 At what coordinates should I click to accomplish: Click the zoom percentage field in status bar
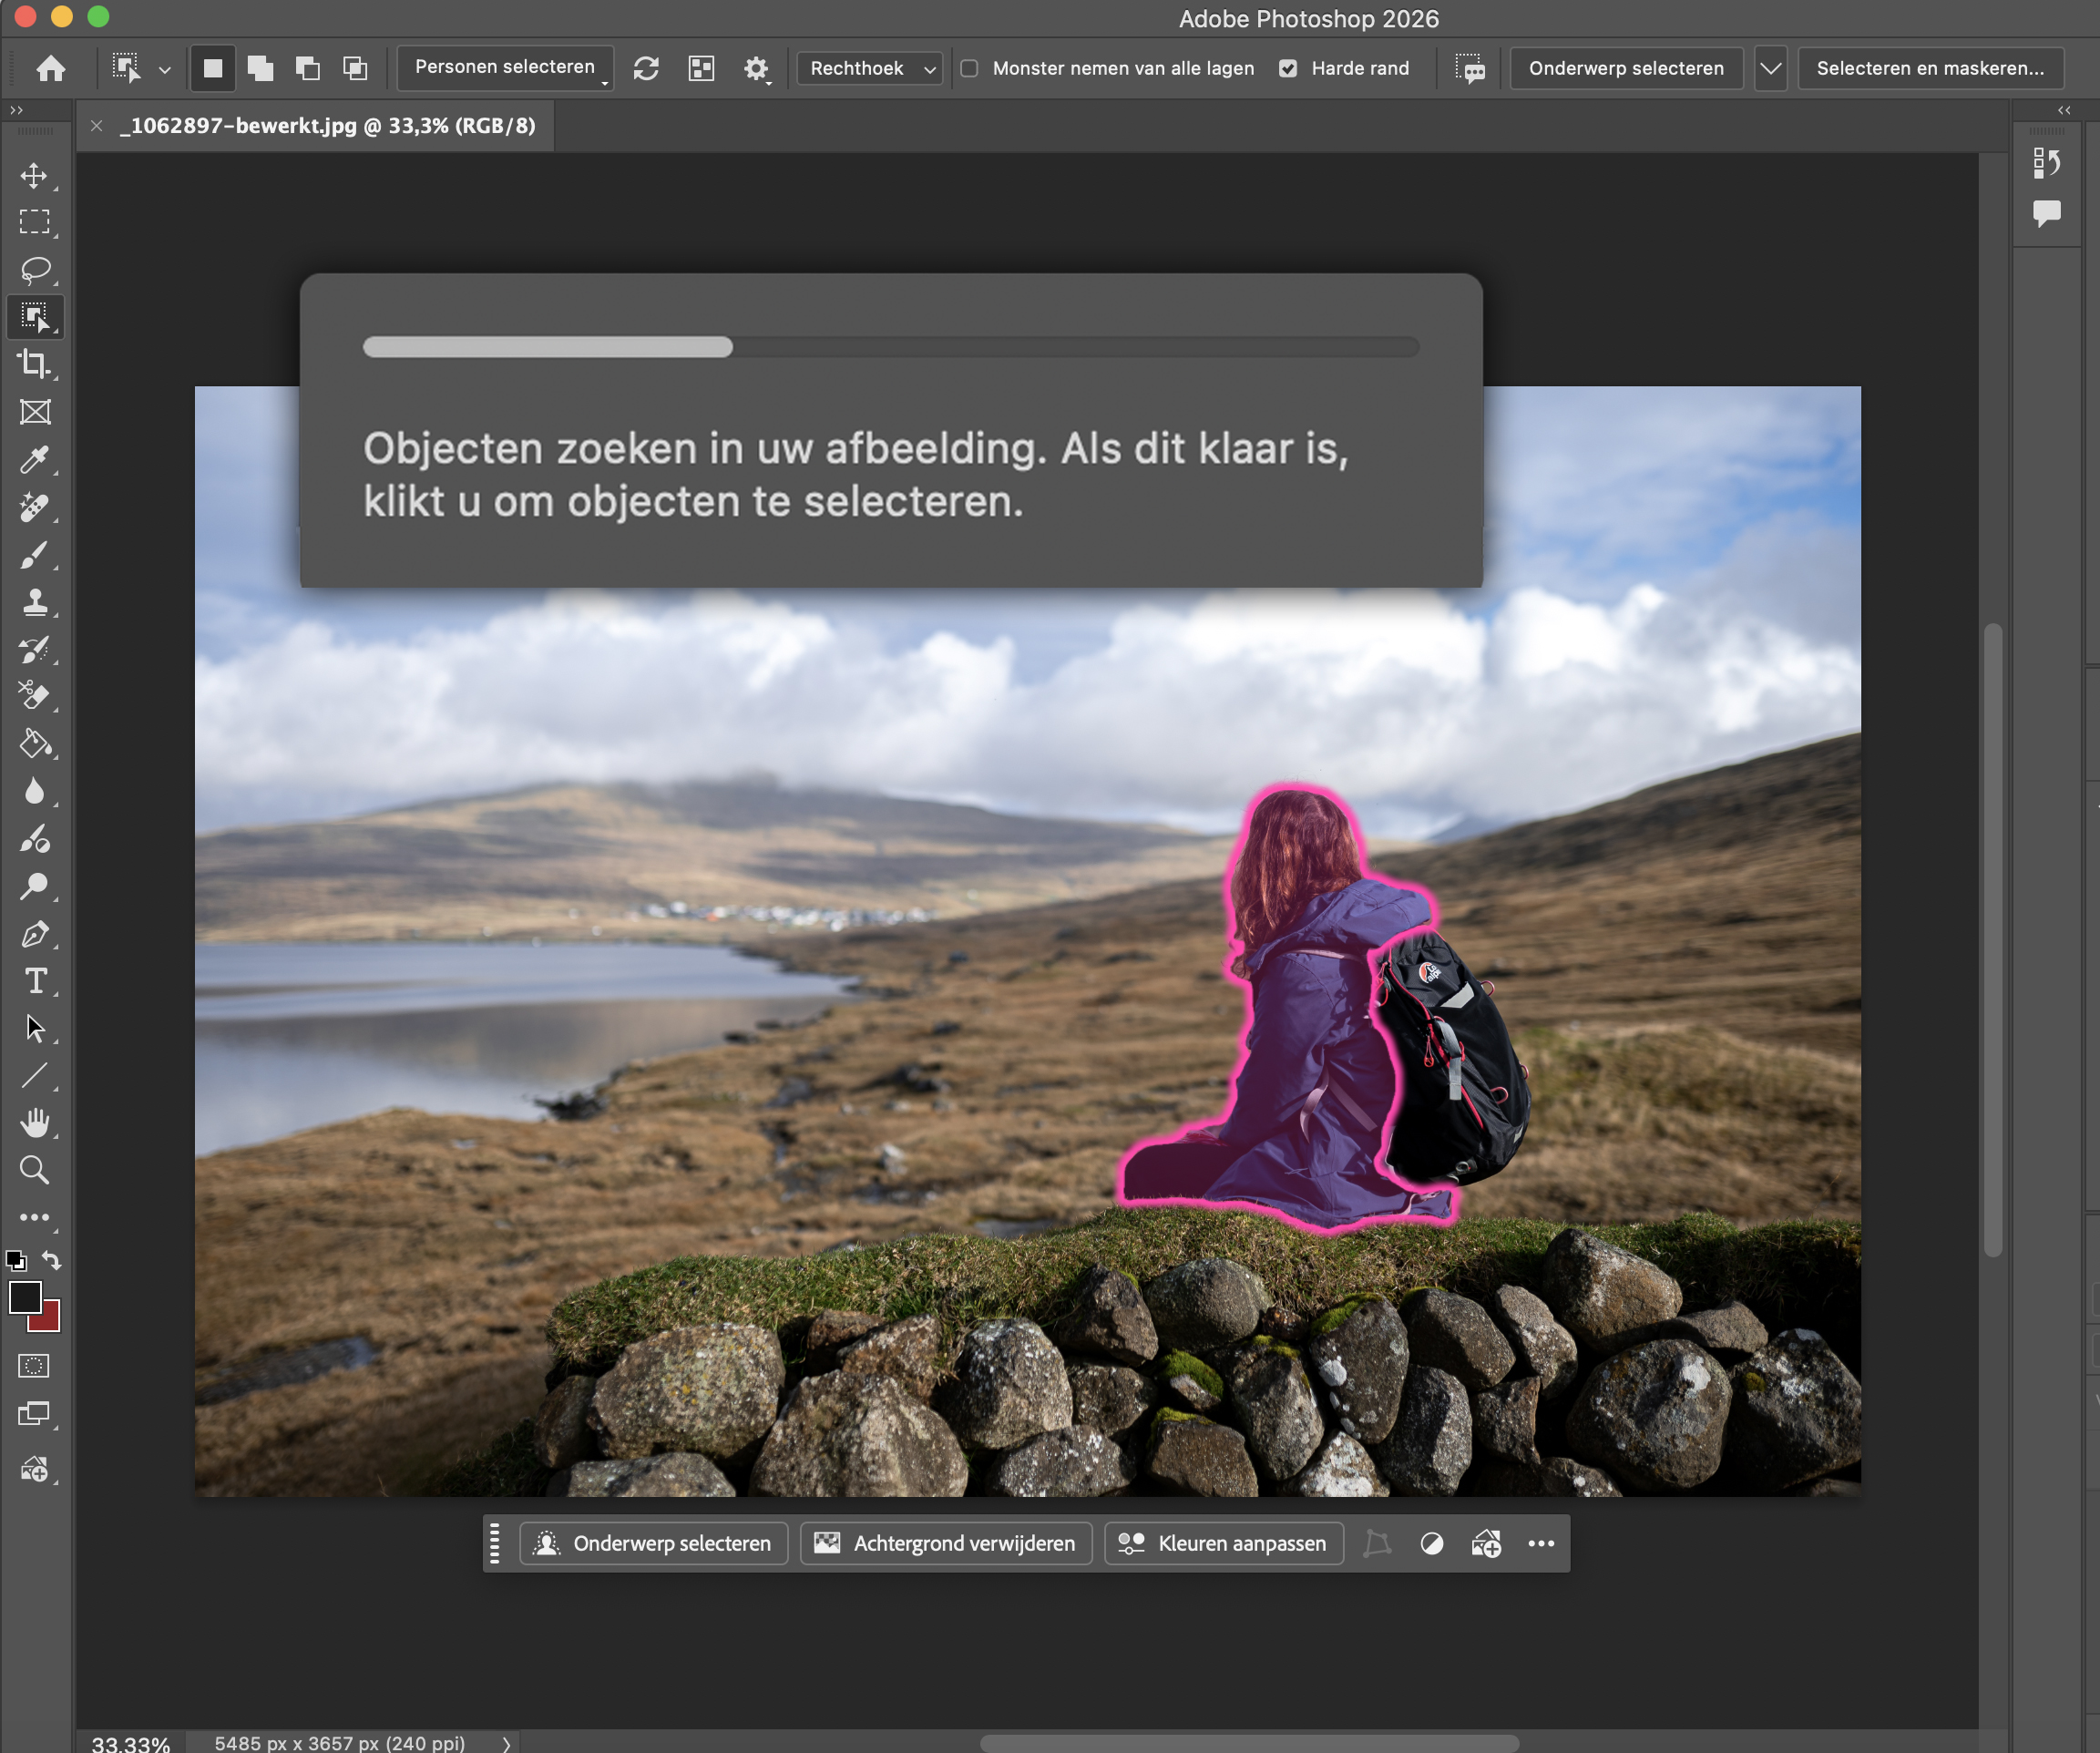click(x=130, y=1743)
